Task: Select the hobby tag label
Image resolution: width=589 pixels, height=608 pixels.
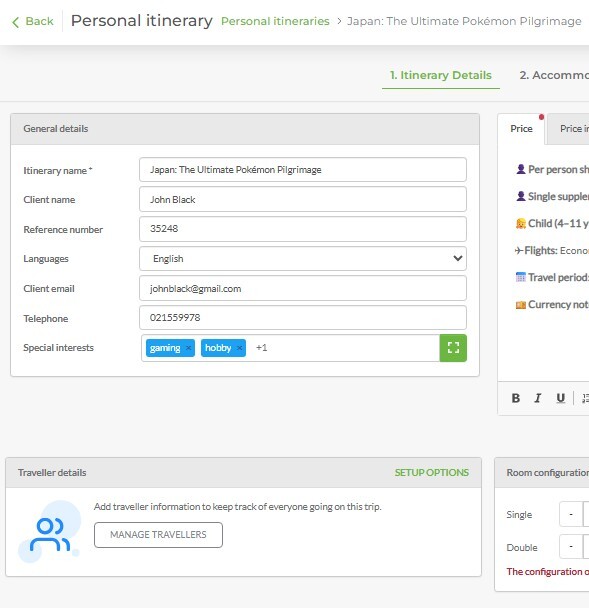Action: click(x=218, y=348)
